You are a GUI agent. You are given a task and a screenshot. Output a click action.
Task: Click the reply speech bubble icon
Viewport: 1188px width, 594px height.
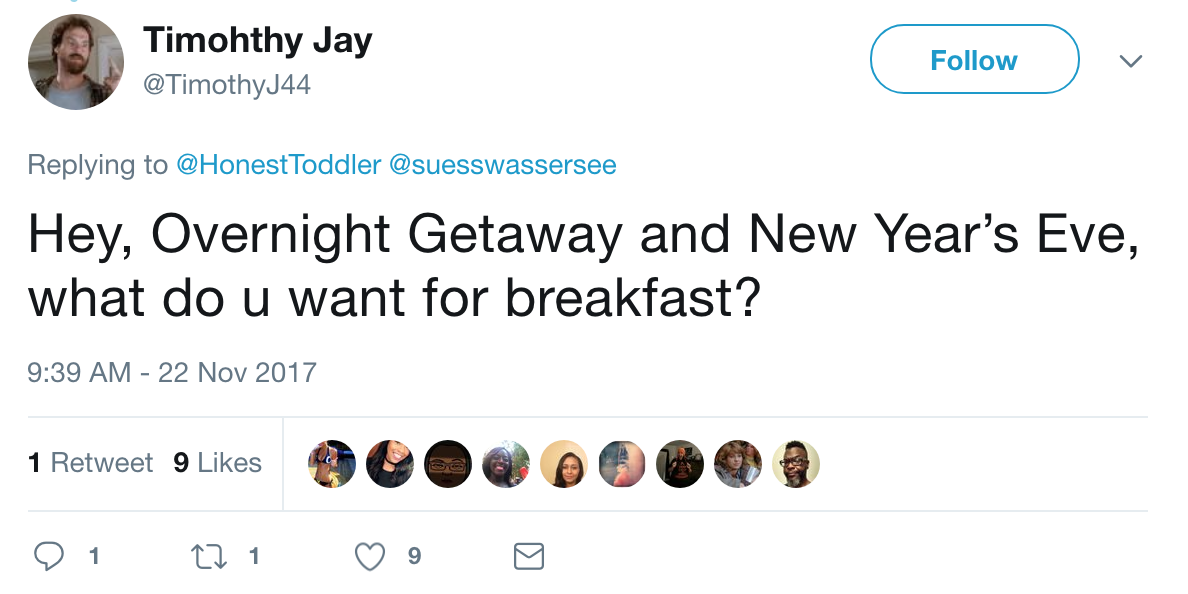click(49, 557)
